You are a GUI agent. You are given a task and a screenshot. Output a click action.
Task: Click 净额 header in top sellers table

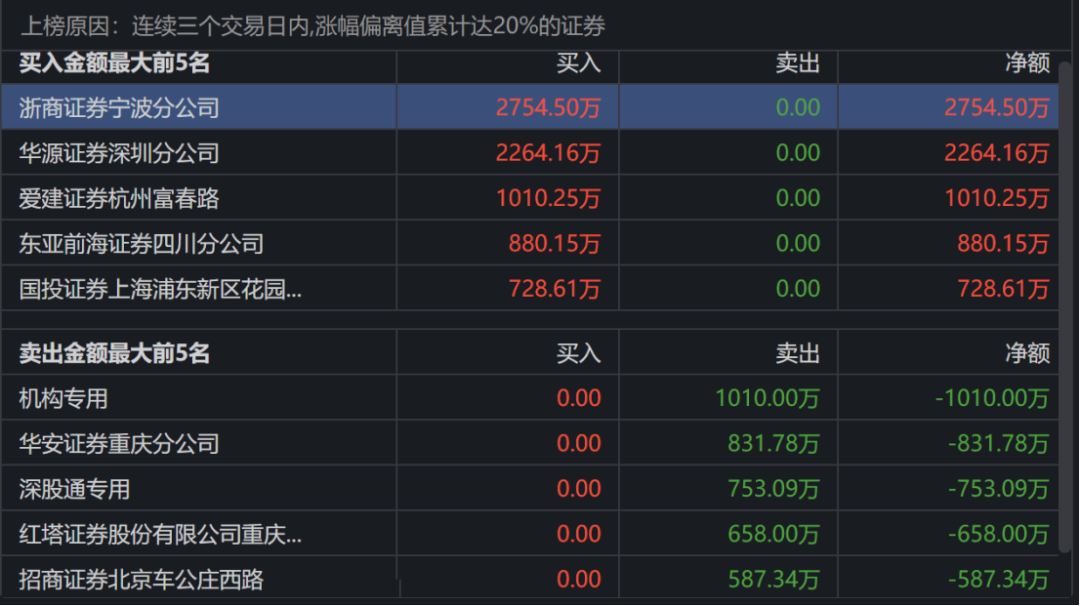[1027, 354]
